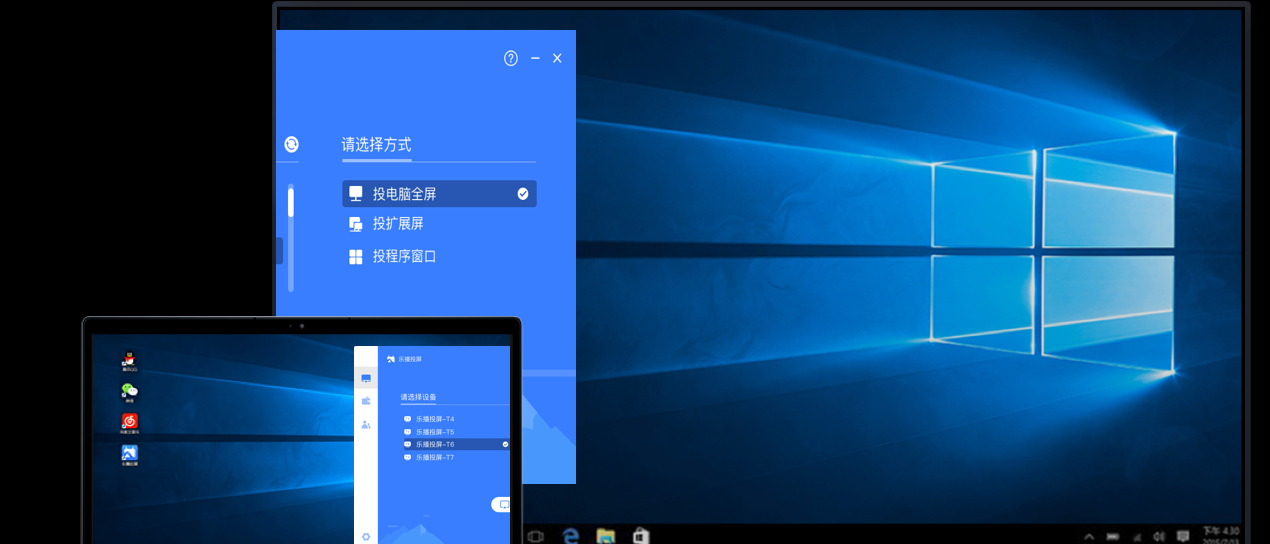The height and width of the screenshot is (544, 1270).
Task: Close the large screen-casting panel
Action: [x=557, y=58]
